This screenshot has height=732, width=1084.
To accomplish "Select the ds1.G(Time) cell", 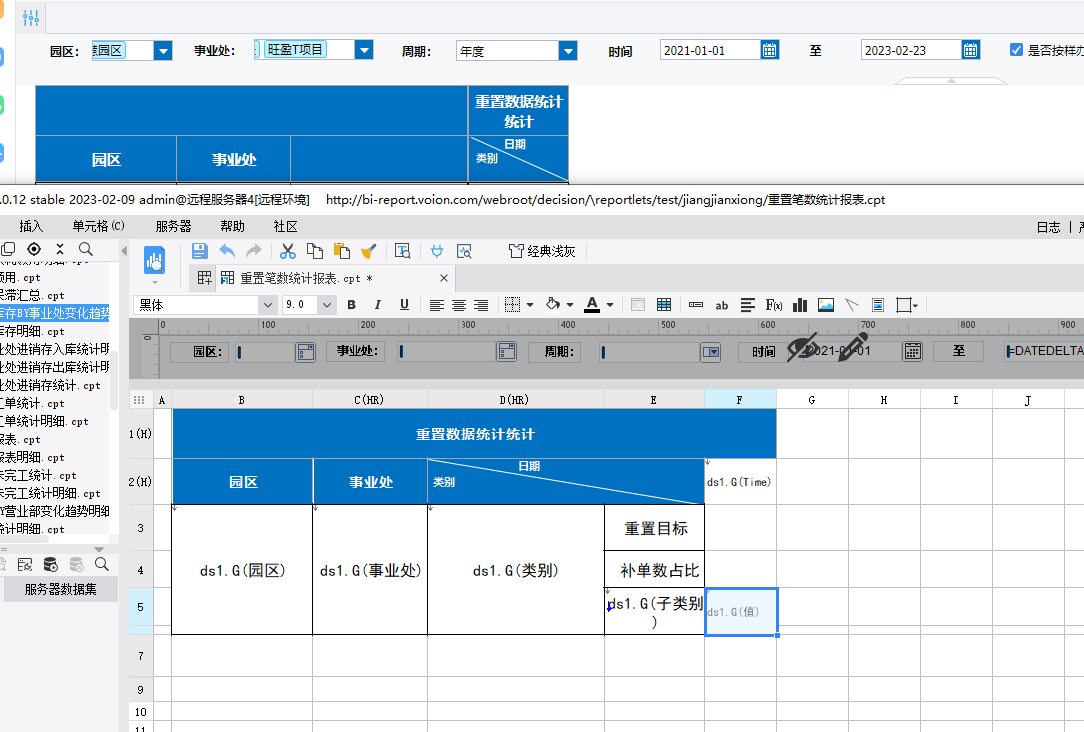I will point(740,482).
